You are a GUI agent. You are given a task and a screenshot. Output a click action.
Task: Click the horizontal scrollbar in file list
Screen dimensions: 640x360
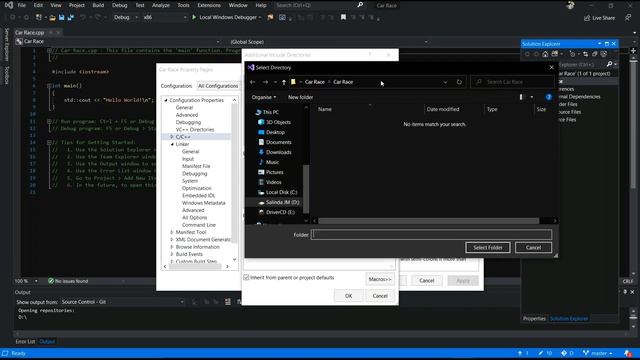click(x=429, y=221)
